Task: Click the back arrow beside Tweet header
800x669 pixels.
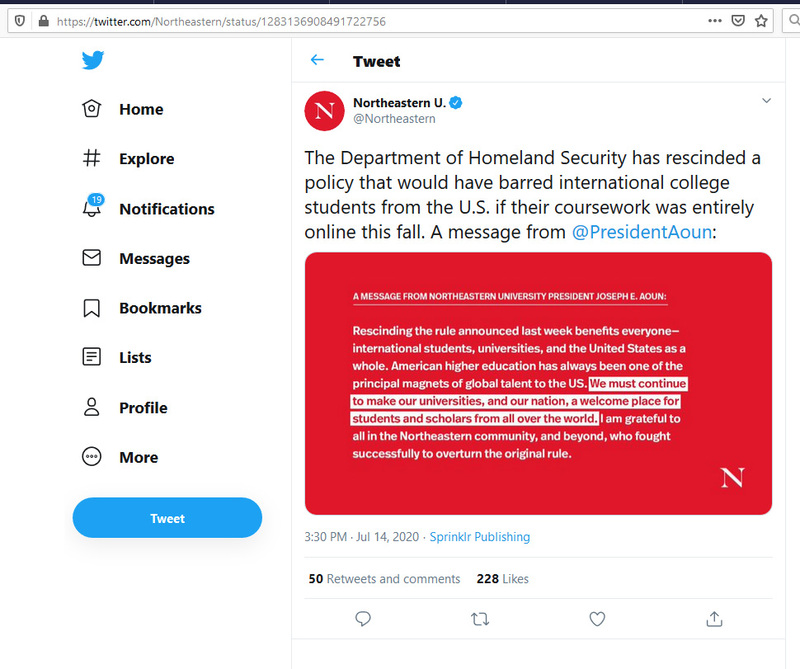Action: point(317,61)
